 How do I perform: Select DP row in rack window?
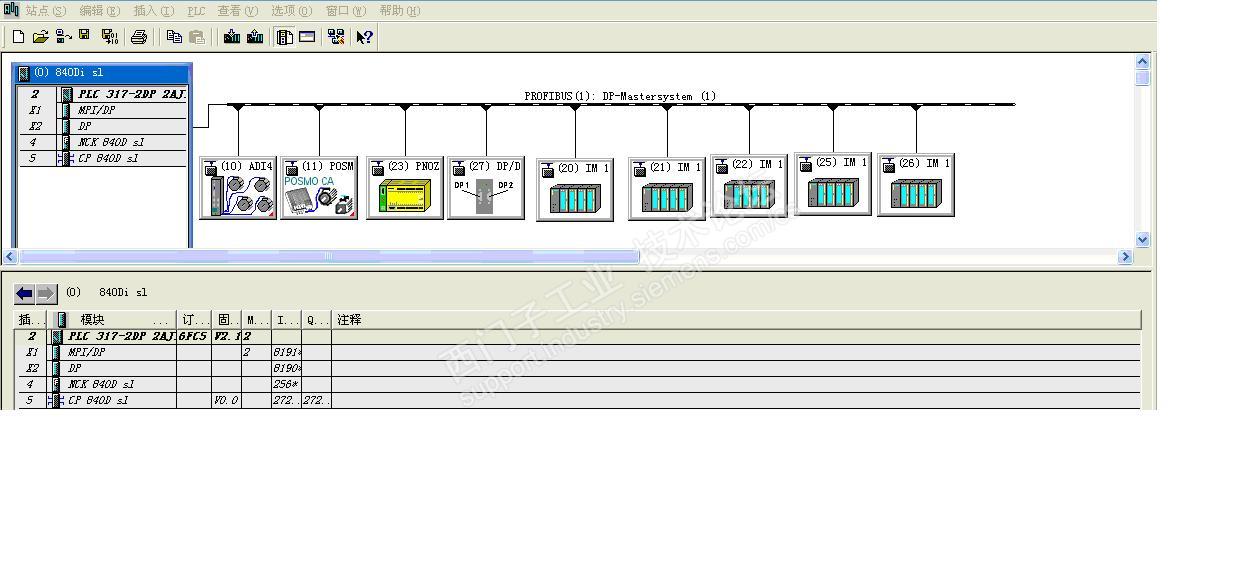(103, 126)
